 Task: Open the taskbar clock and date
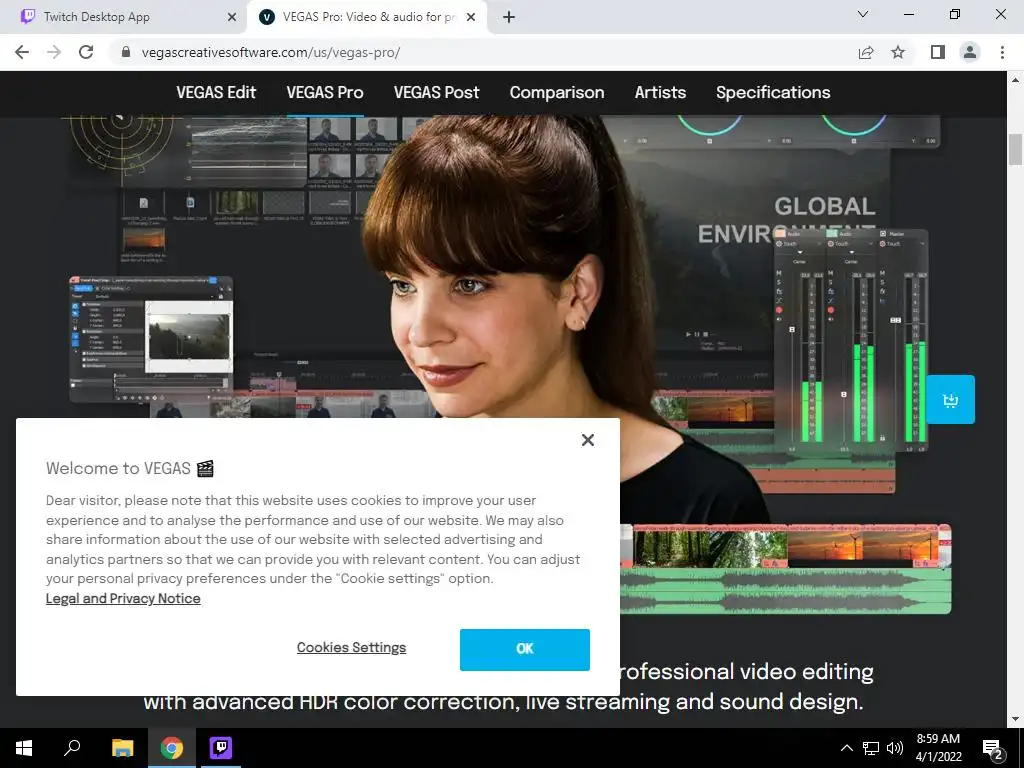(x=938, y=748)
